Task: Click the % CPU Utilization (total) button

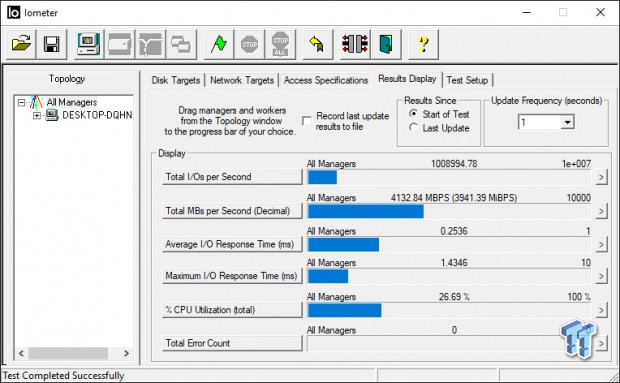Action: click(232, 310)
